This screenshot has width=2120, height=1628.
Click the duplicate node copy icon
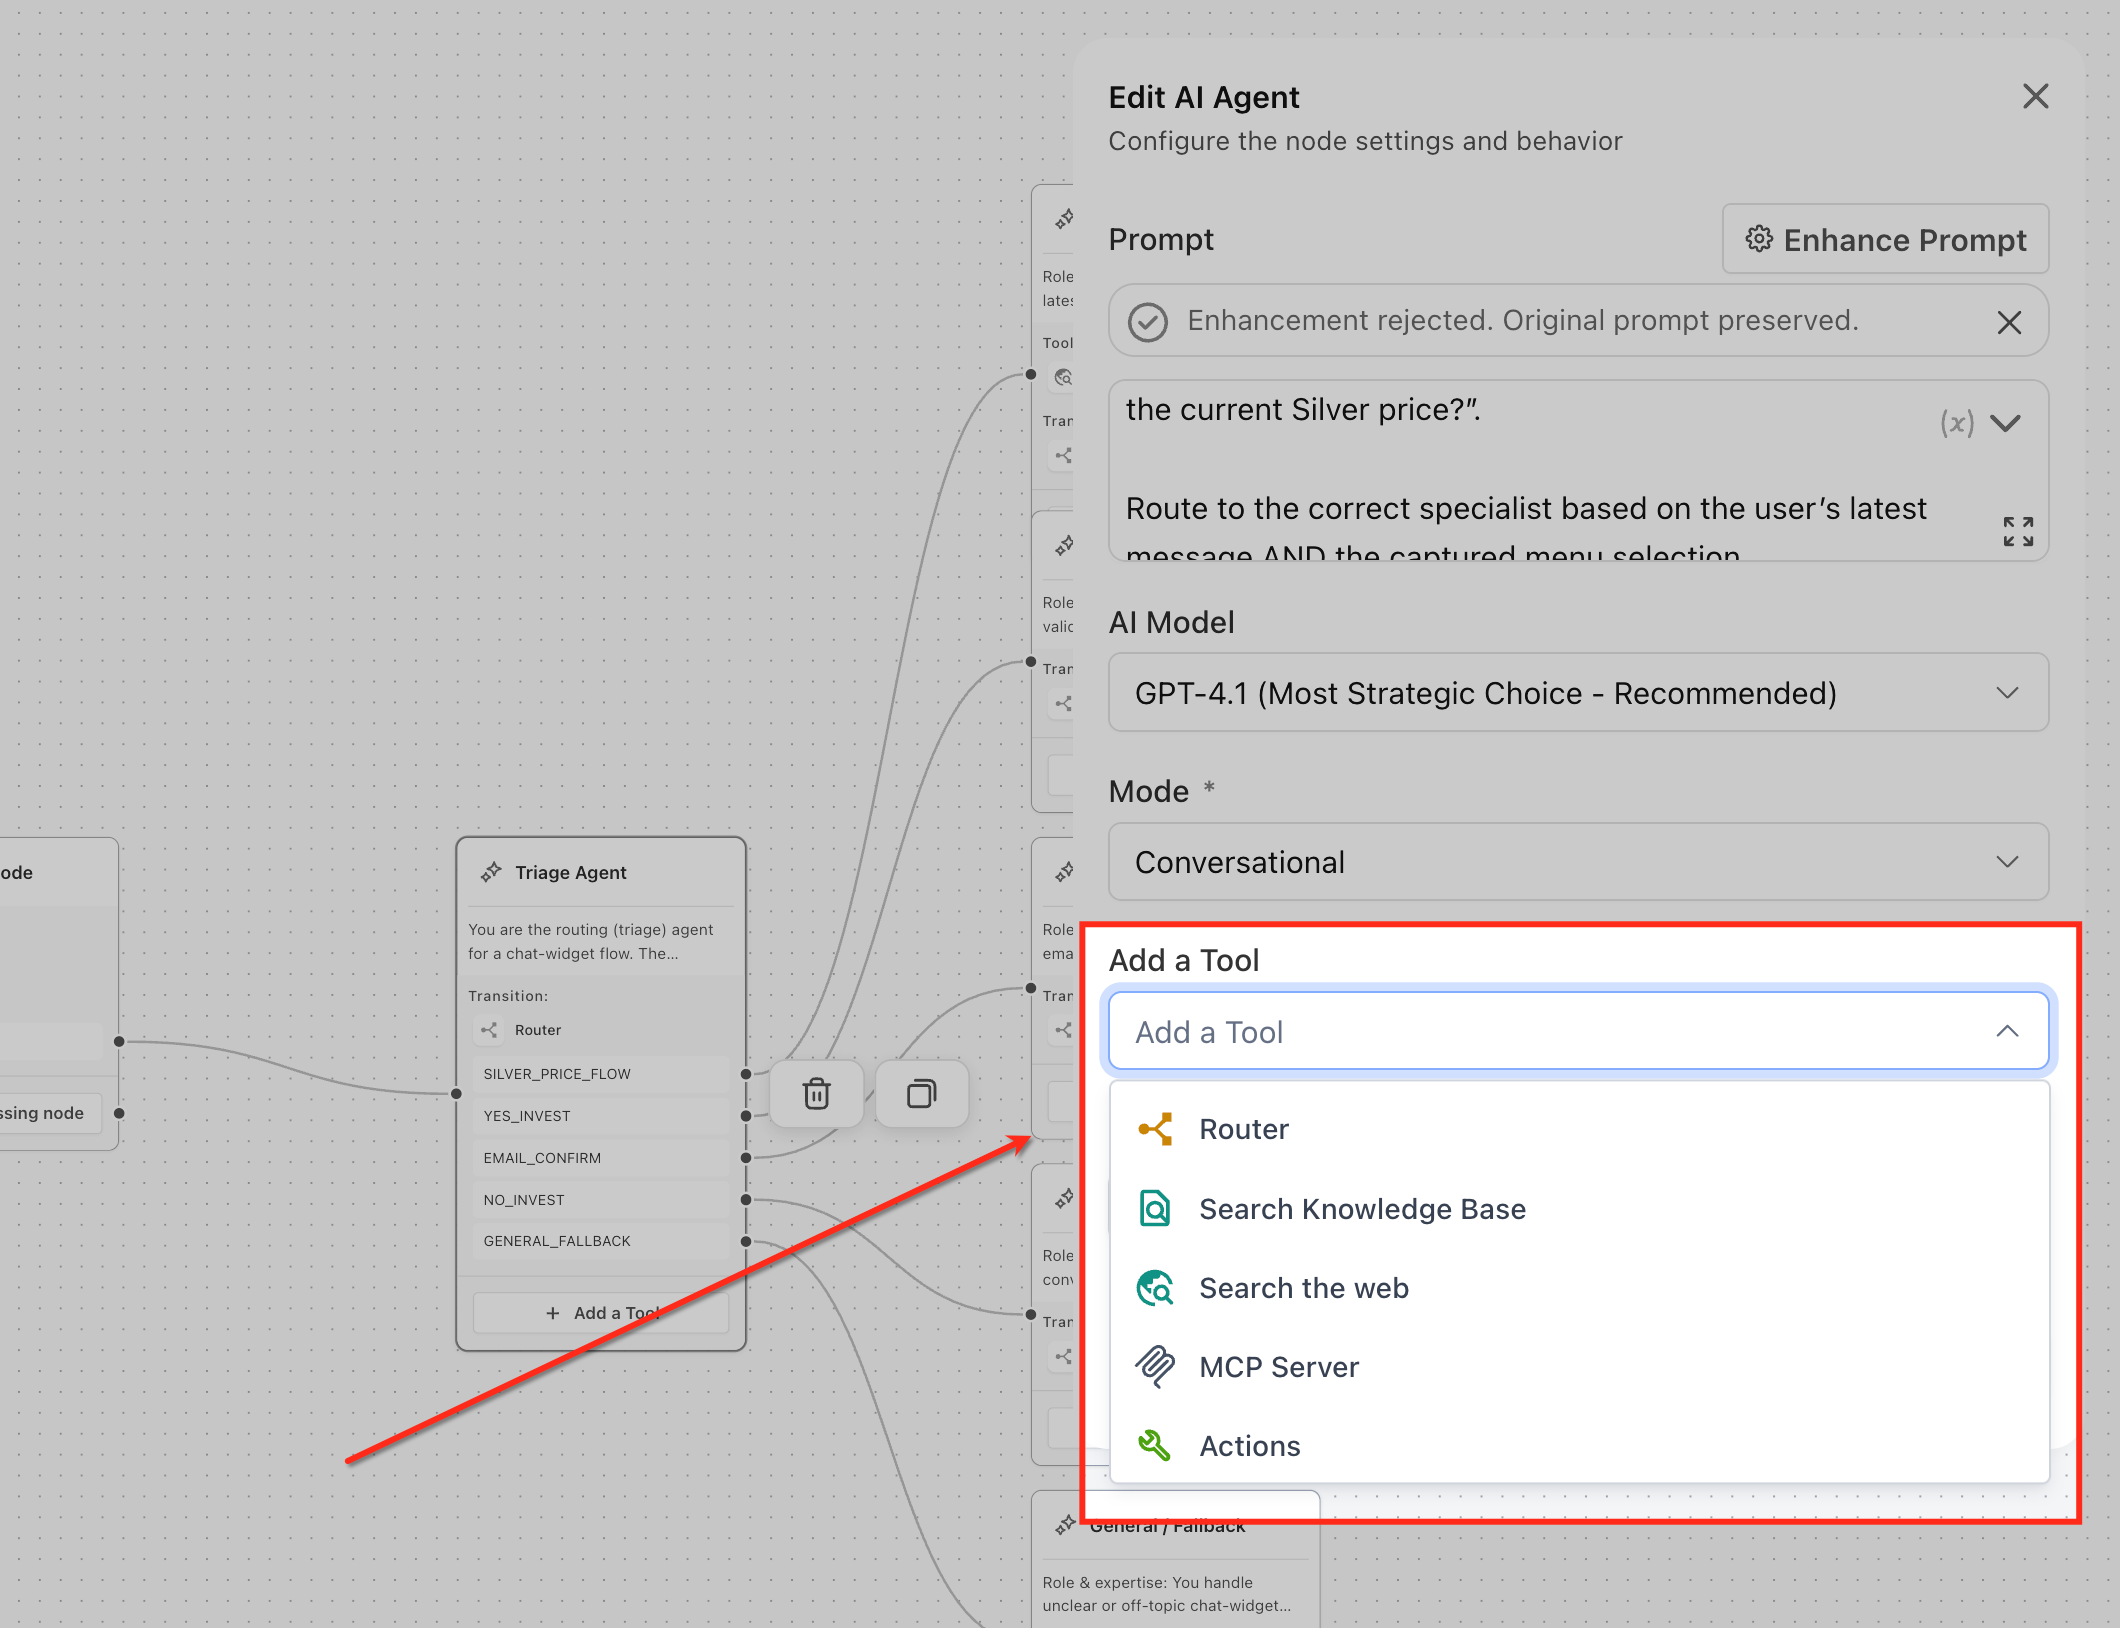pyautogui.click(x=921, y=1093)
